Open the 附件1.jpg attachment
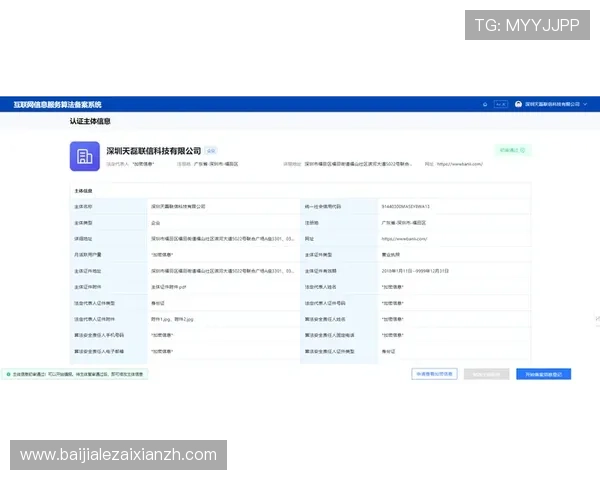This screenshot has width=600, height=480. point(161,319)
